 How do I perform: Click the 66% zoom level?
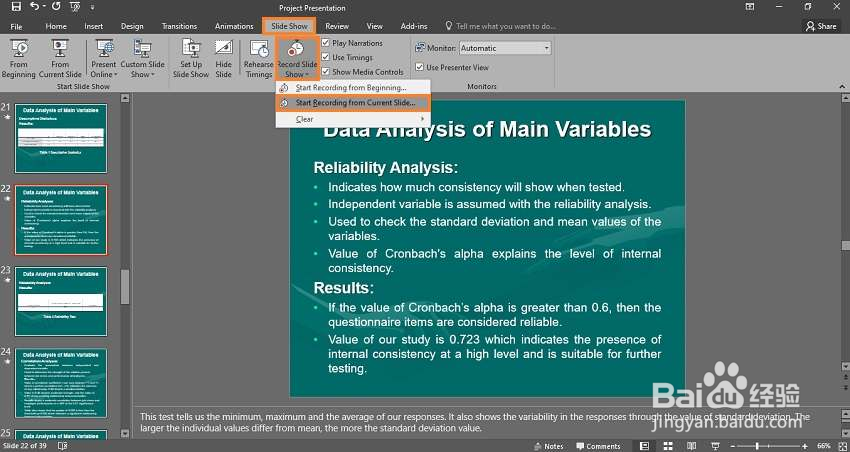(823, 446)
